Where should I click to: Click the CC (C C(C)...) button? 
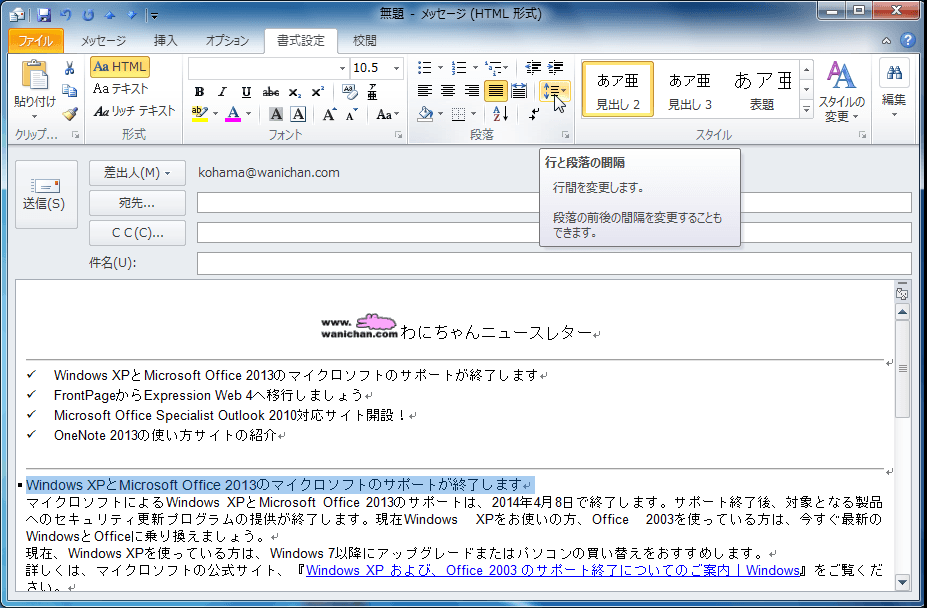tap(137, 233)
